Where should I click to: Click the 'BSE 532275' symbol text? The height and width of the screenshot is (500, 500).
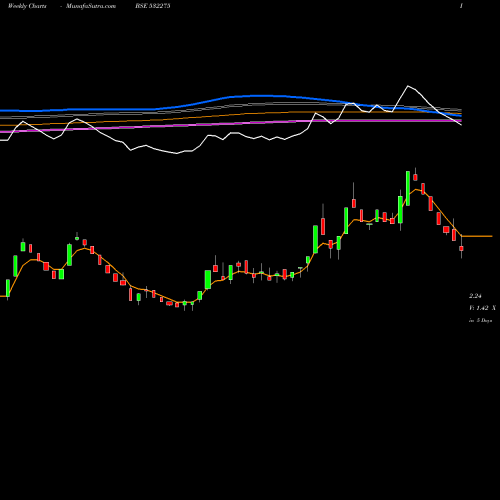[x=153, y=6]
